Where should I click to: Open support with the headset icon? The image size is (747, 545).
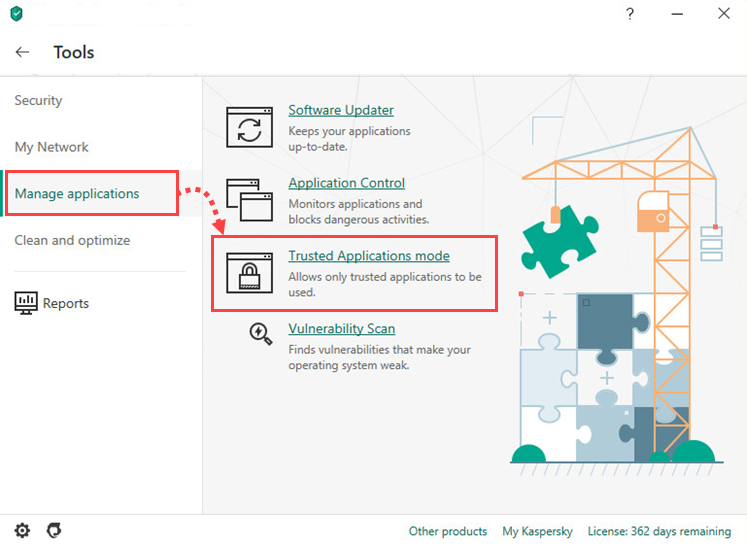point(54,530)
